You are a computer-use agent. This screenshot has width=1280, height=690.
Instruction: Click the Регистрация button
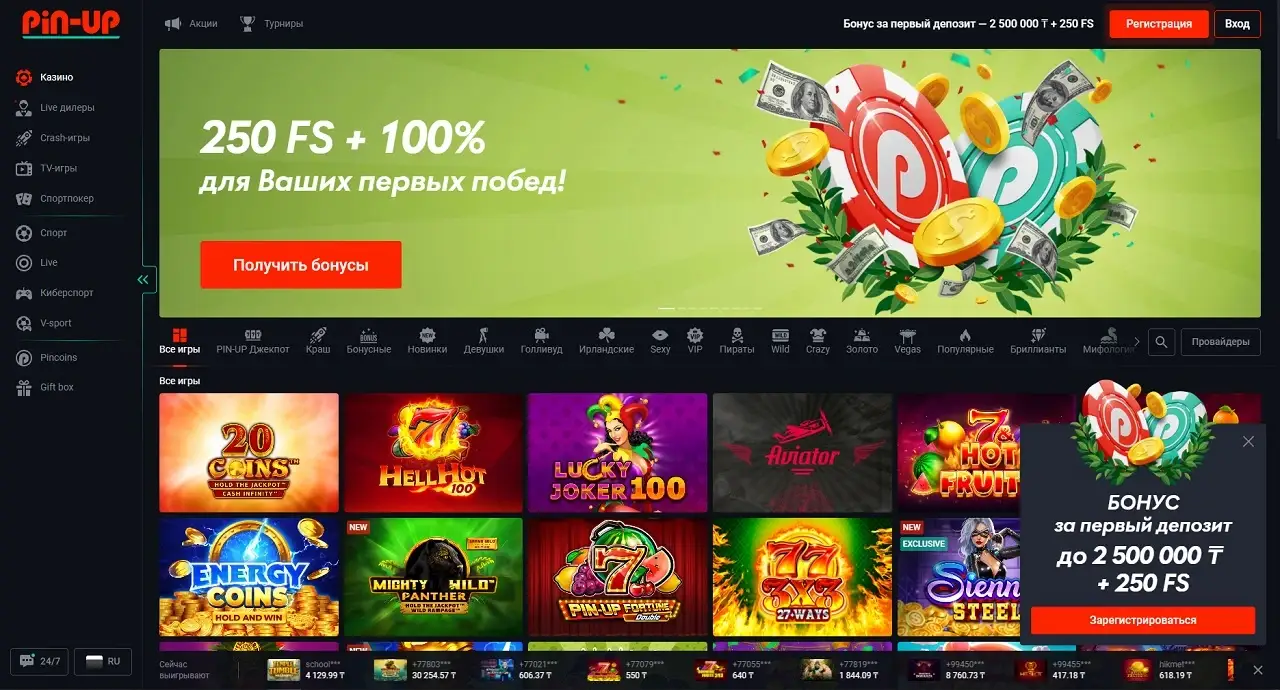pyautogui.click(x=1159, y=24)
